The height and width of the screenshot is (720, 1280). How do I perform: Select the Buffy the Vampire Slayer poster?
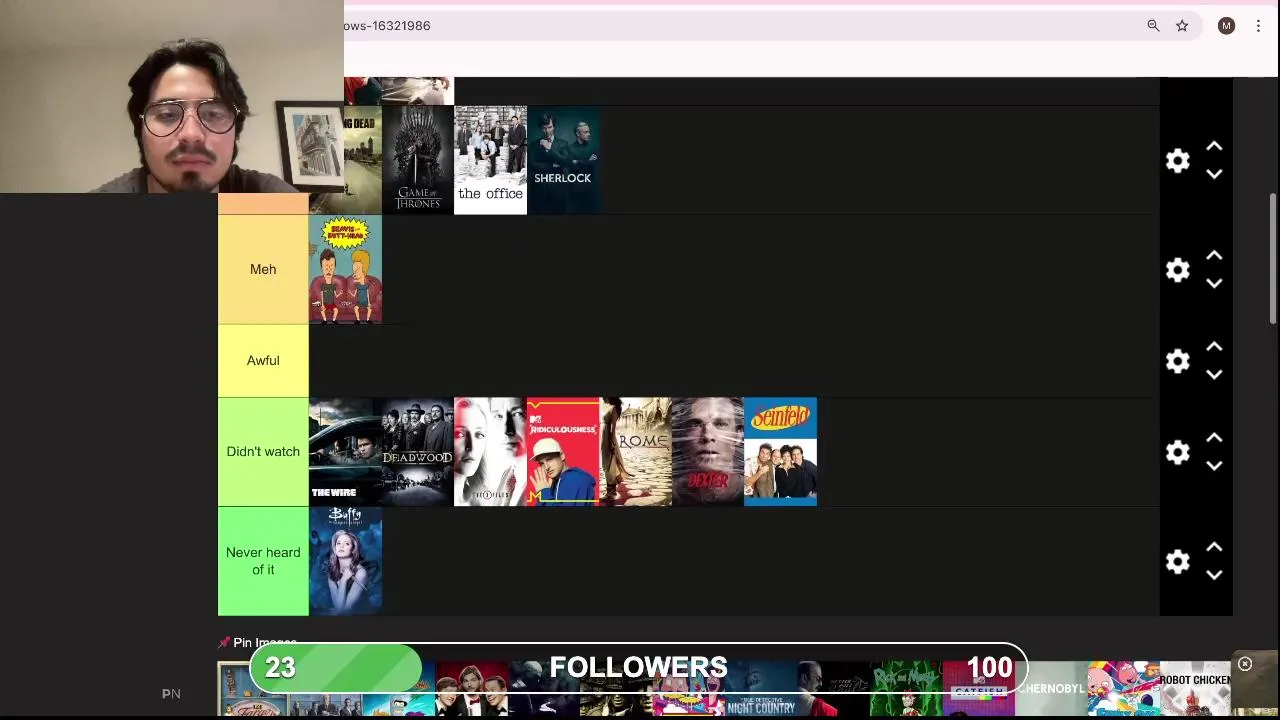click(x=345, y=561)
